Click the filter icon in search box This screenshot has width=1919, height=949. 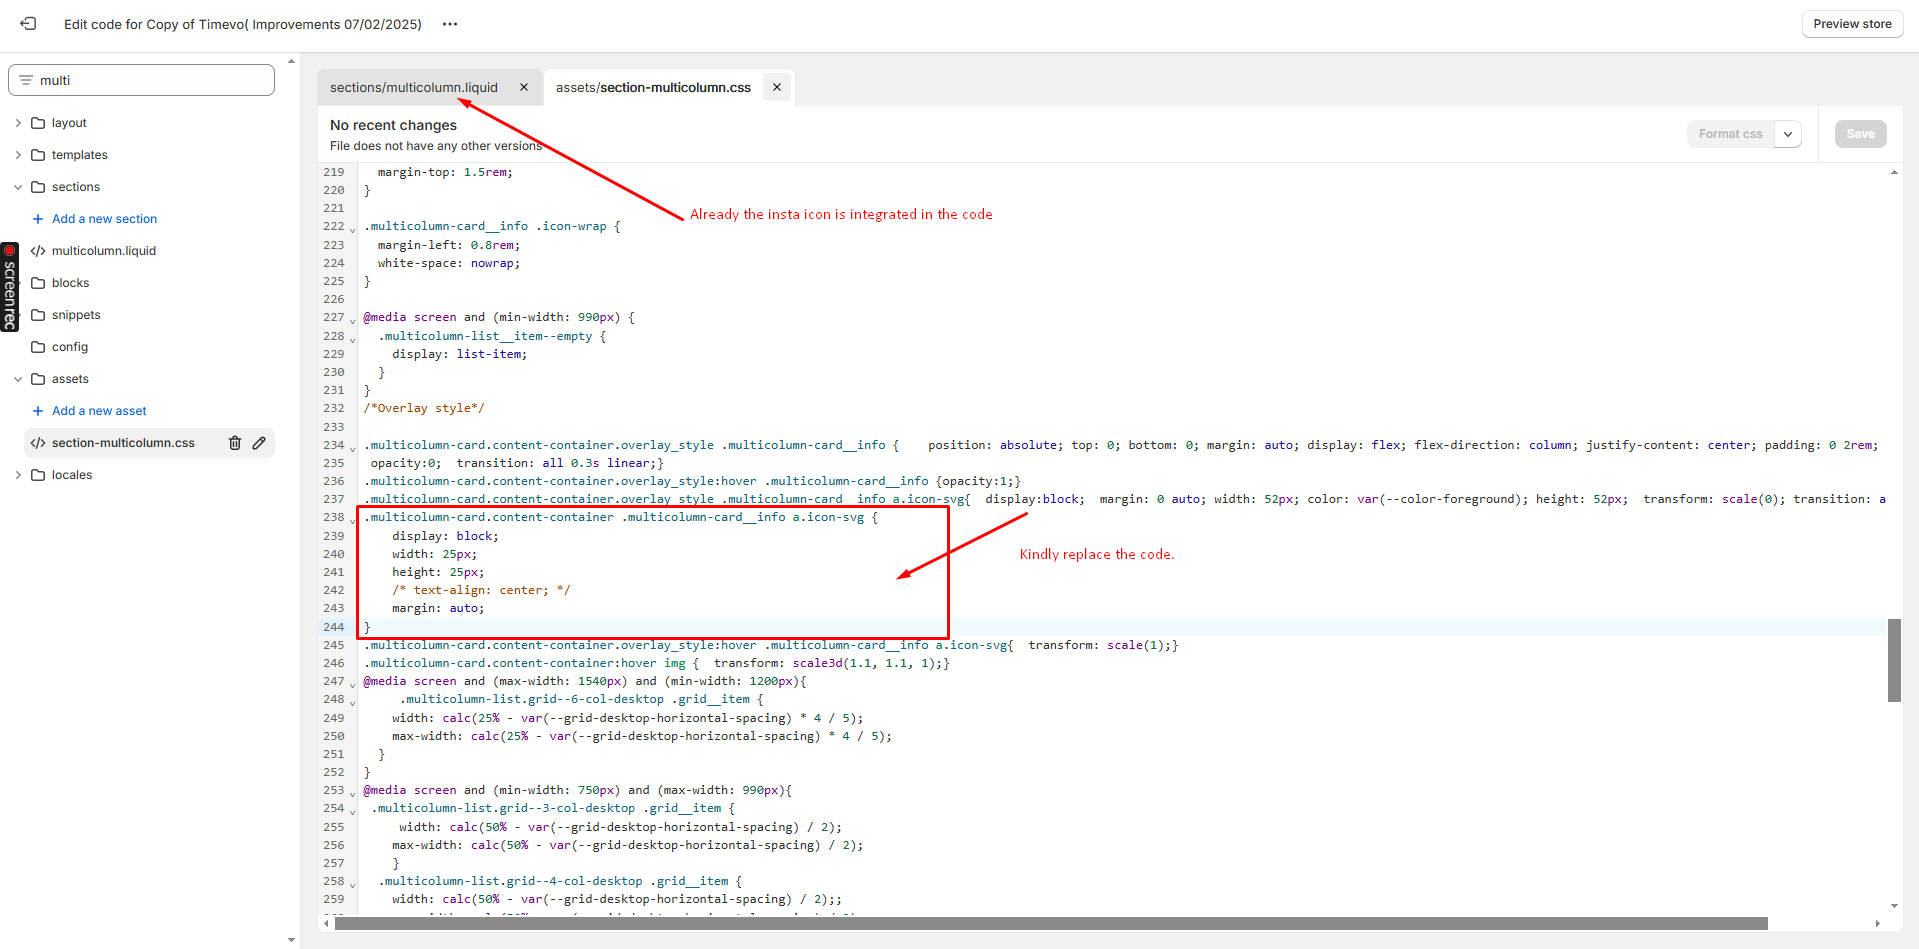26,80
